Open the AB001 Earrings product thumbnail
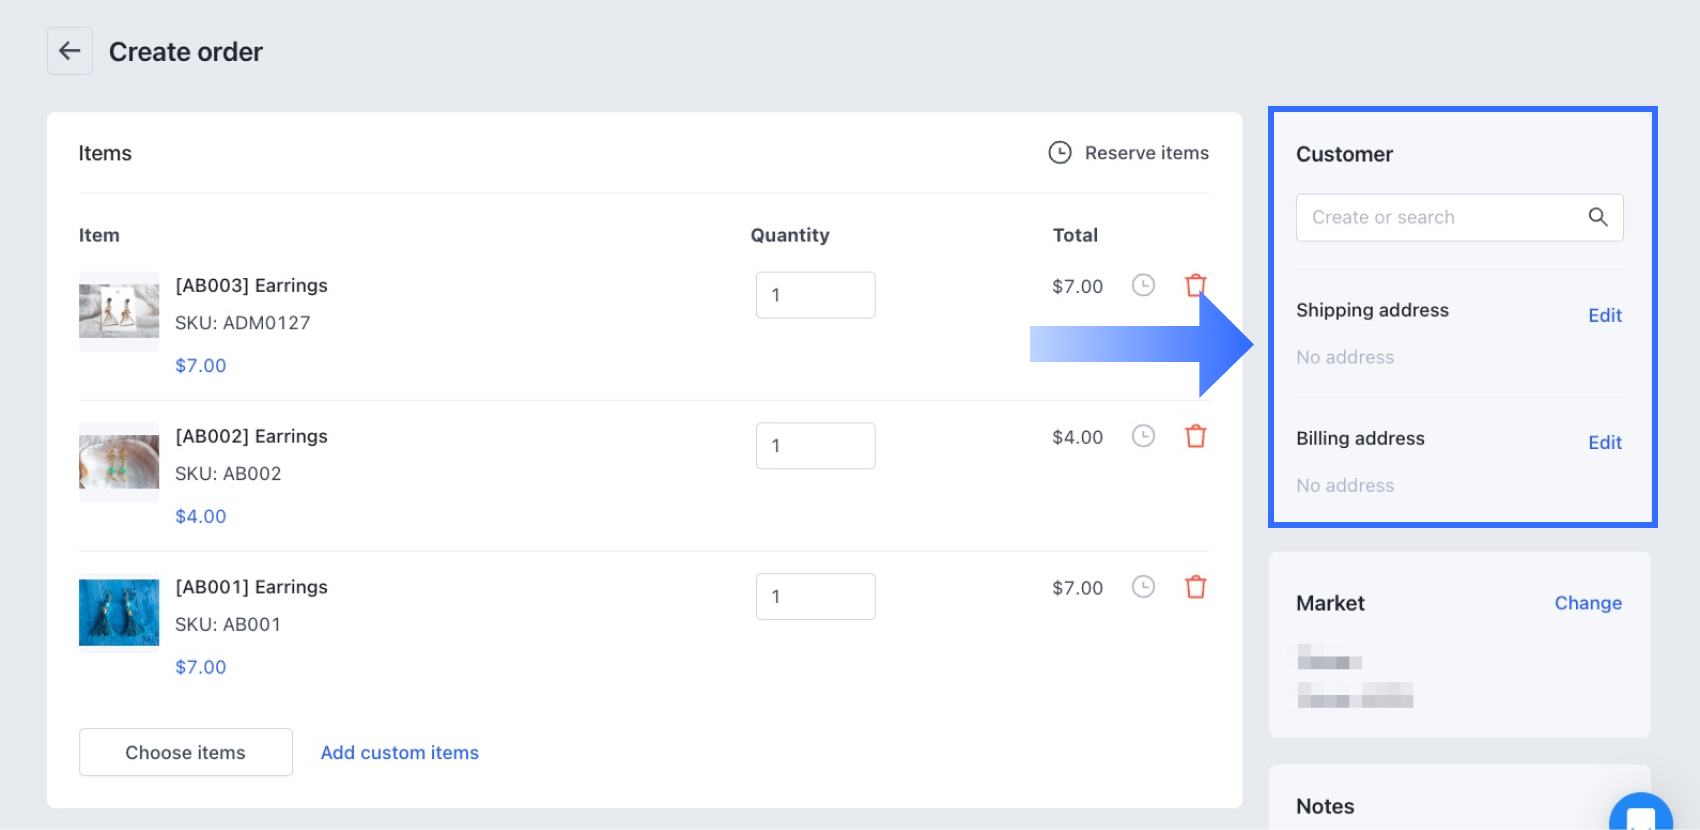This screenshot has width=1700, height=830. (119, 612)
